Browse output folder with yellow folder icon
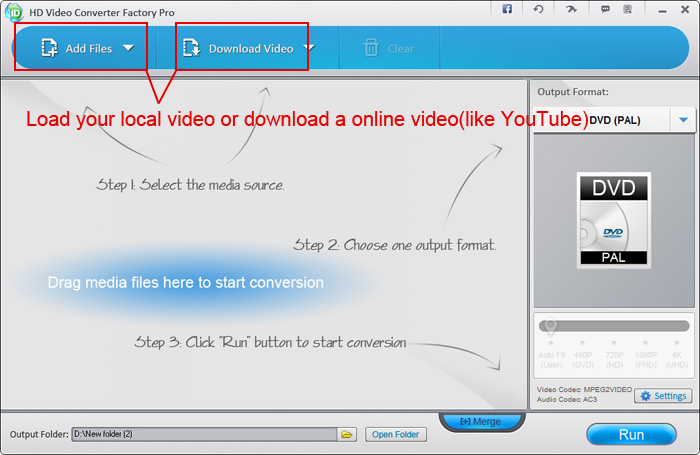700x455 pixels. point(347,434)
